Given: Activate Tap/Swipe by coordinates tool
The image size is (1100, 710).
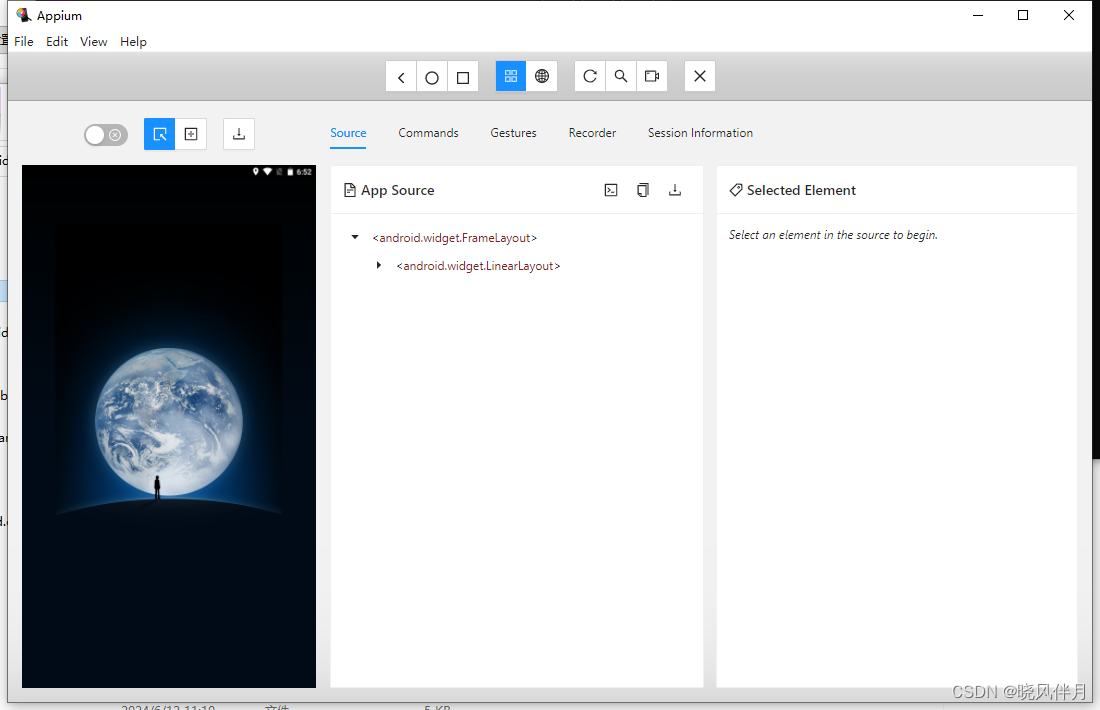Looking at the screenshot, I should (191, 134).
